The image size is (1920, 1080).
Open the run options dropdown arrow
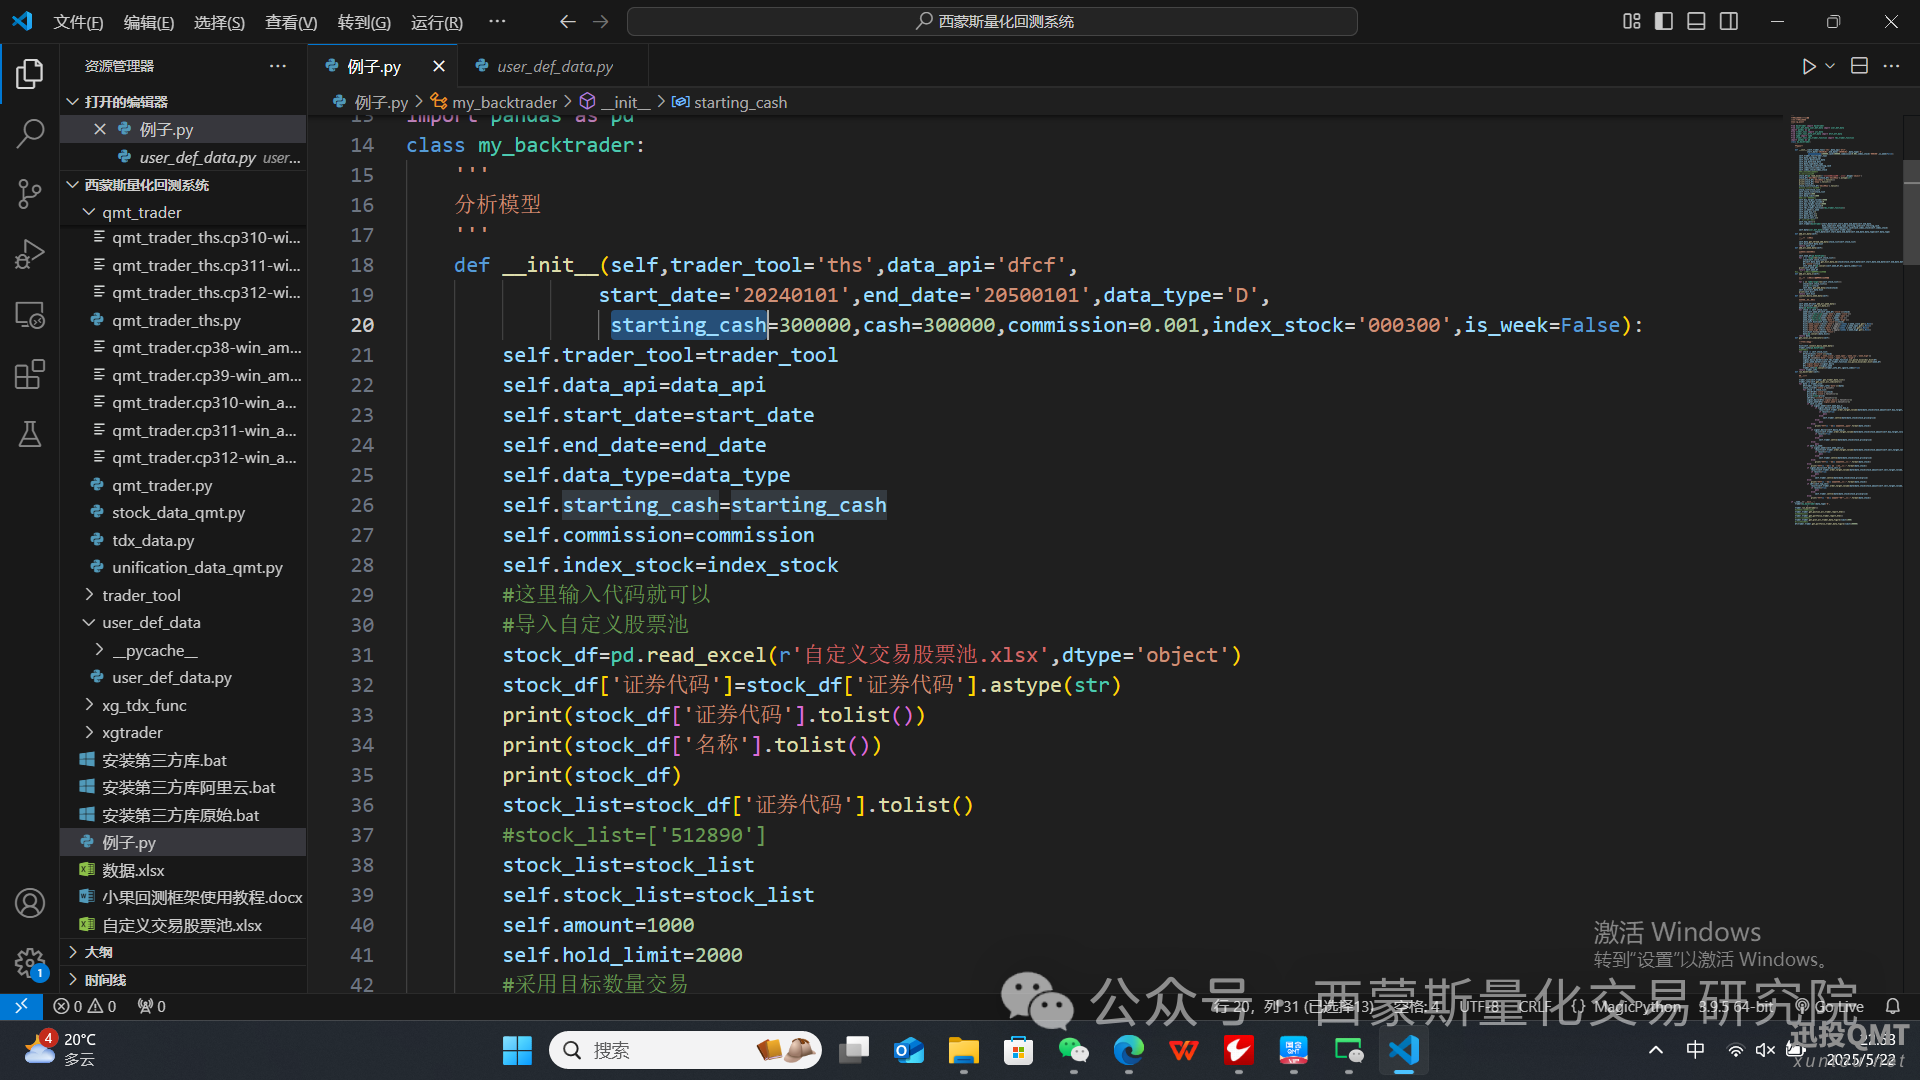1830,66
